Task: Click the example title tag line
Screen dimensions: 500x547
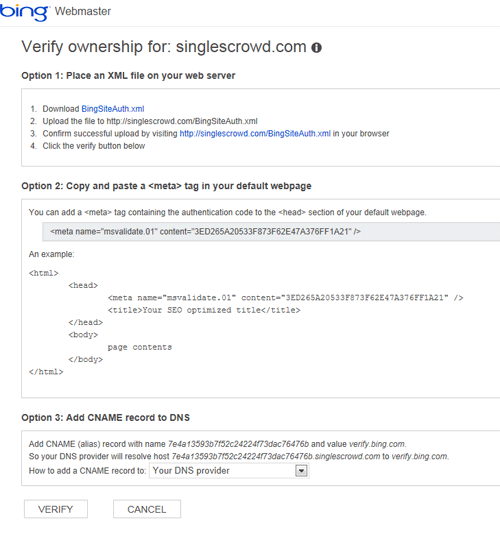Action: coord(204,310)
